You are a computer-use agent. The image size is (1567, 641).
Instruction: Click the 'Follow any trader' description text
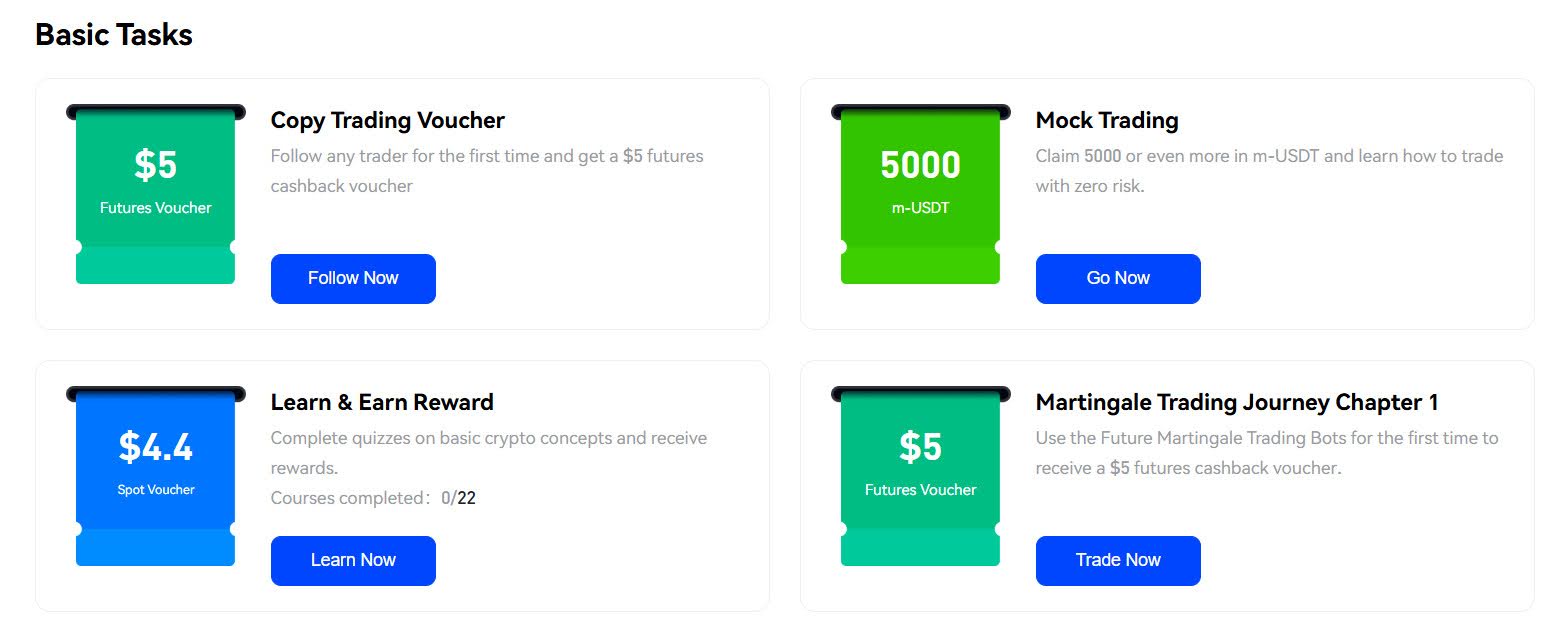487,171
